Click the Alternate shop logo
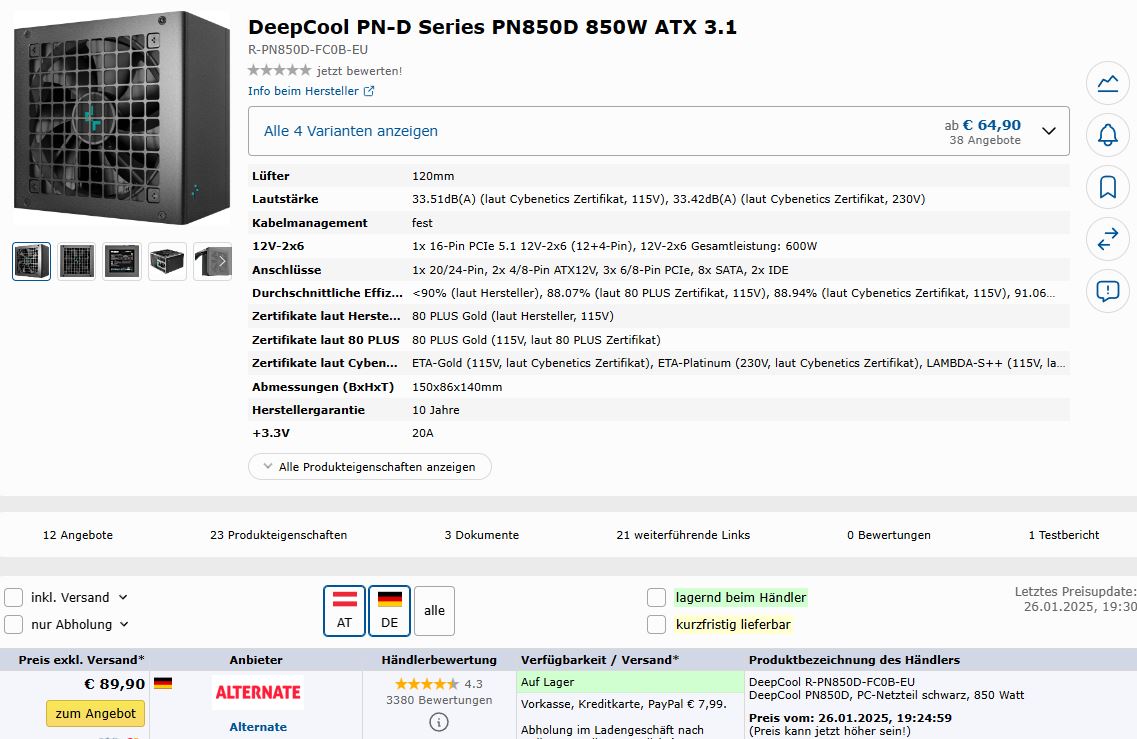The height and width of the screenshot is (739, 1137). (x=258, y=693)
